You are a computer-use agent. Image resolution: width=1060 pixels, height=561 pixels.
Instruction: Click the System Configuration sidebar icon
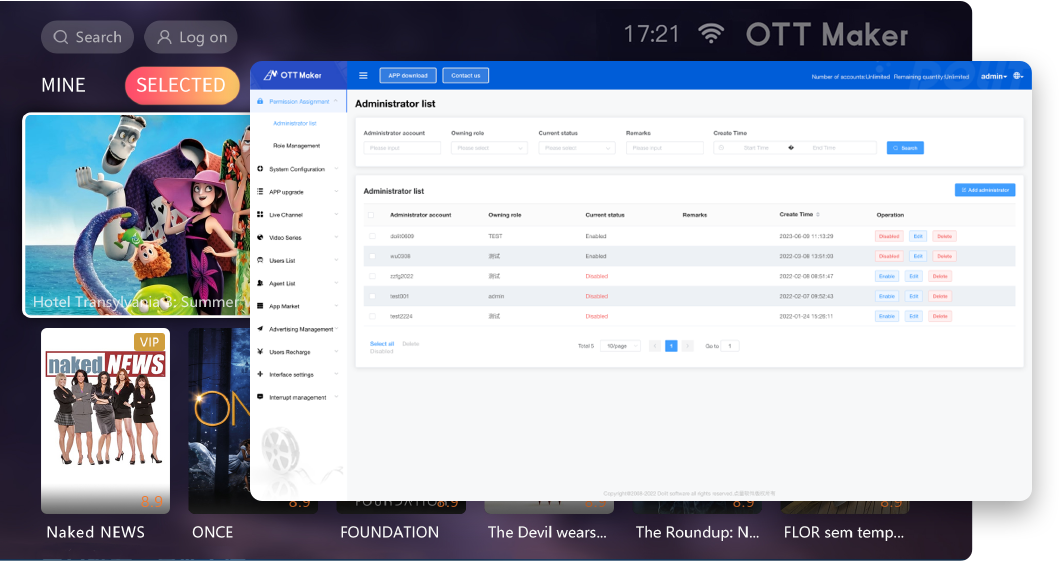tap(260, 169)
